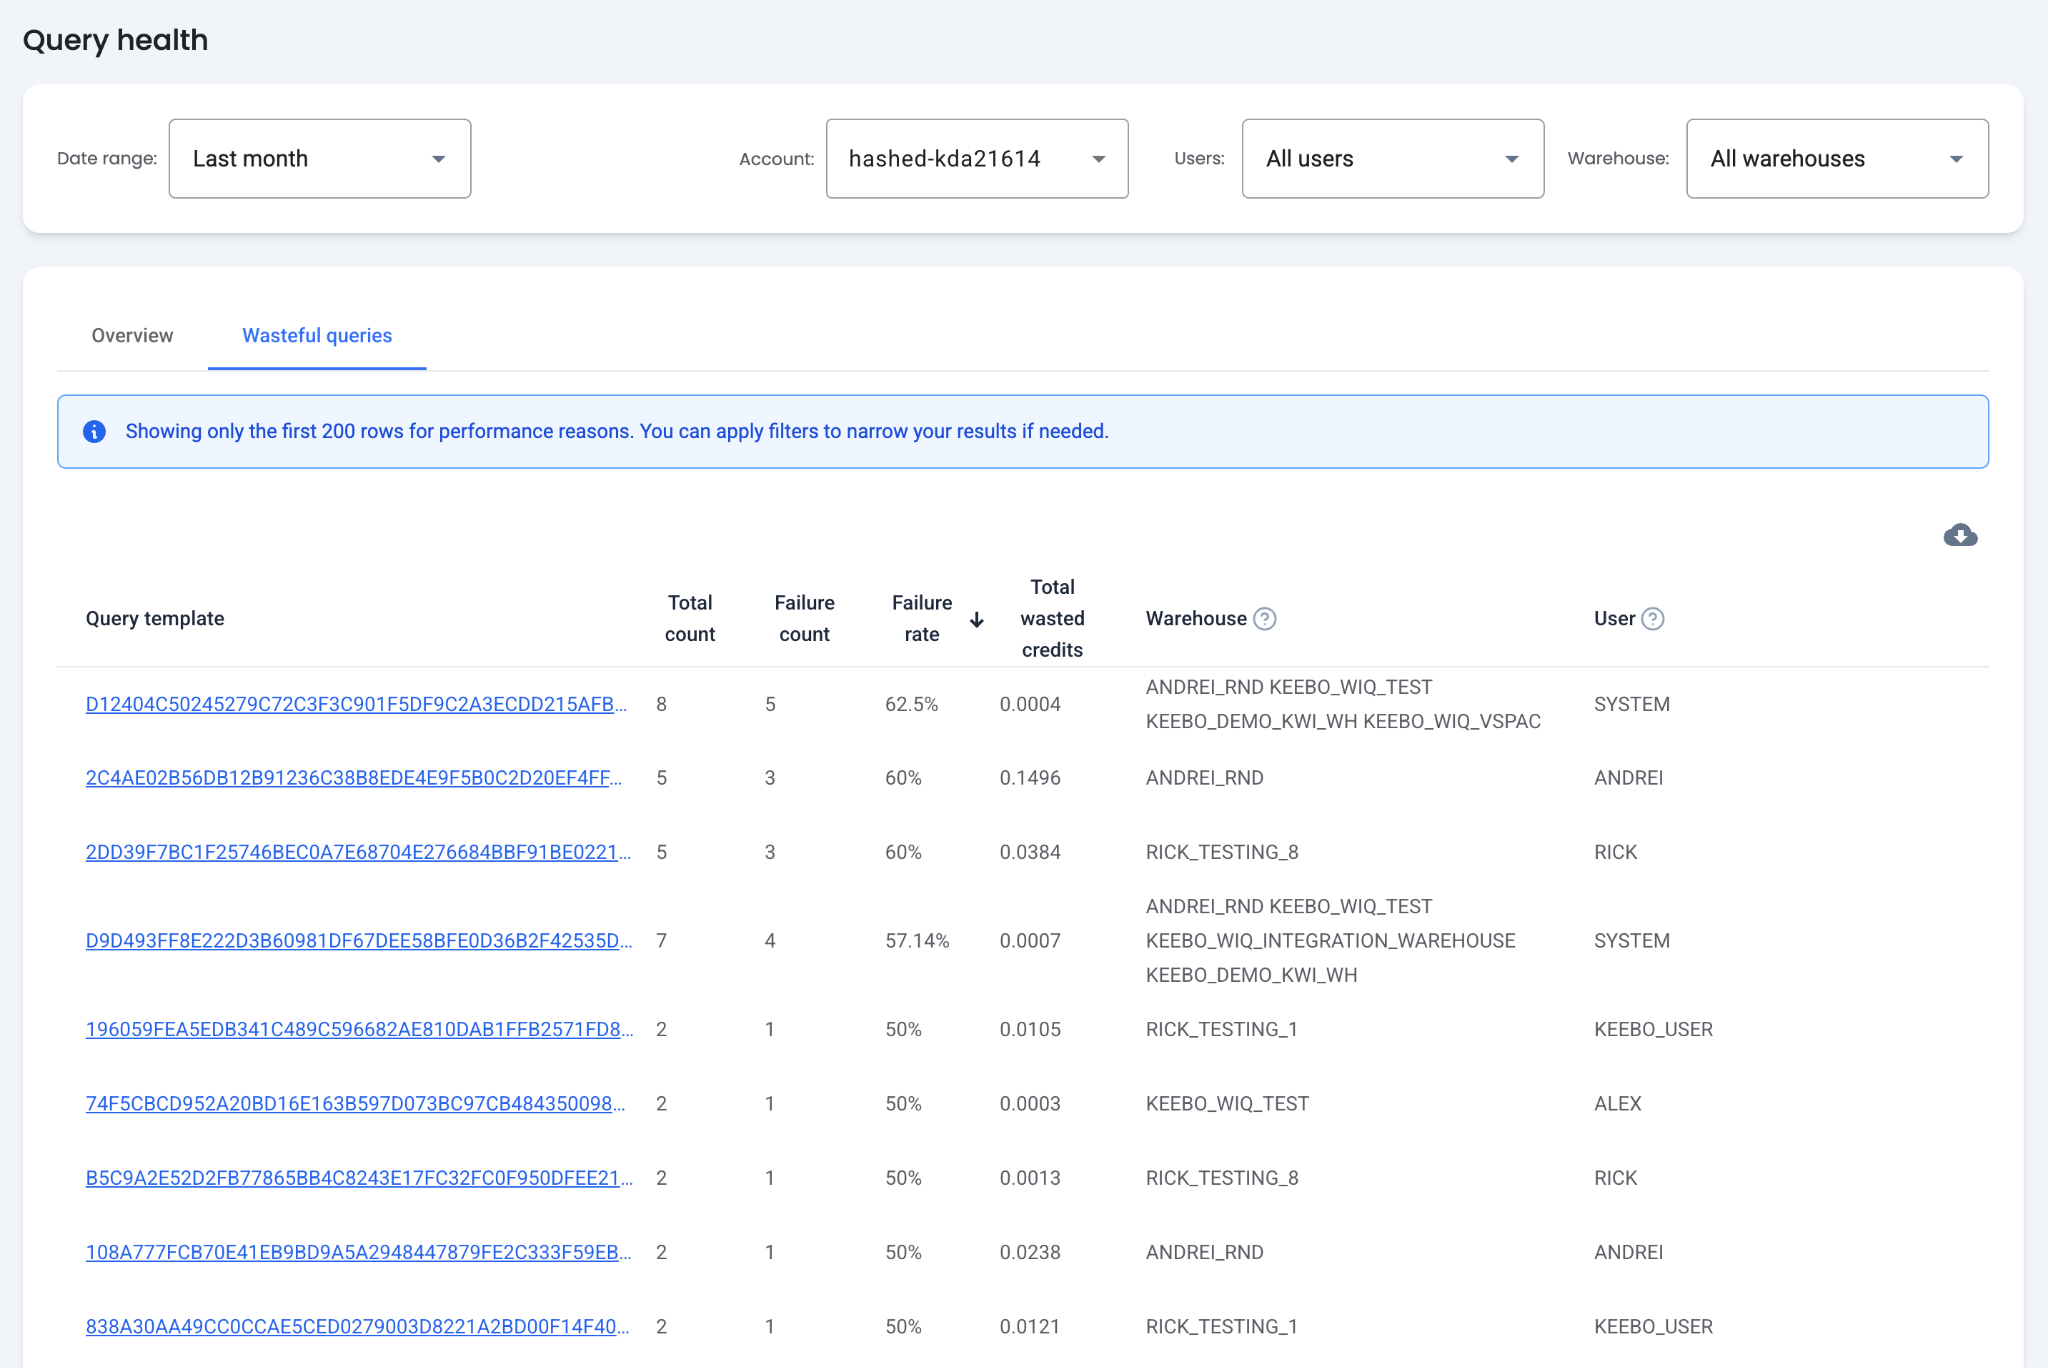The height and width of the screenshot is (1368, 2048).
Task: Click the User column help icon
Action: click(x=1653, y=619)
